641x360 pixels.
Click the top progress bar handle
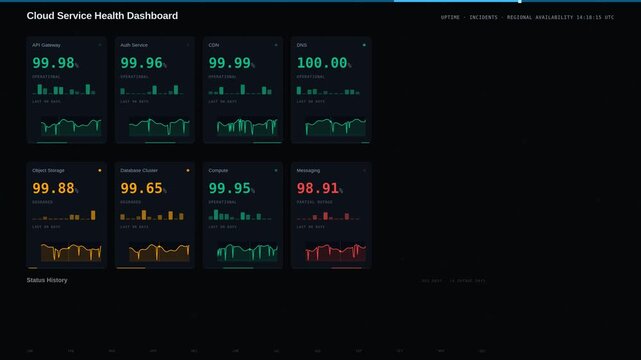coord(520,1)
